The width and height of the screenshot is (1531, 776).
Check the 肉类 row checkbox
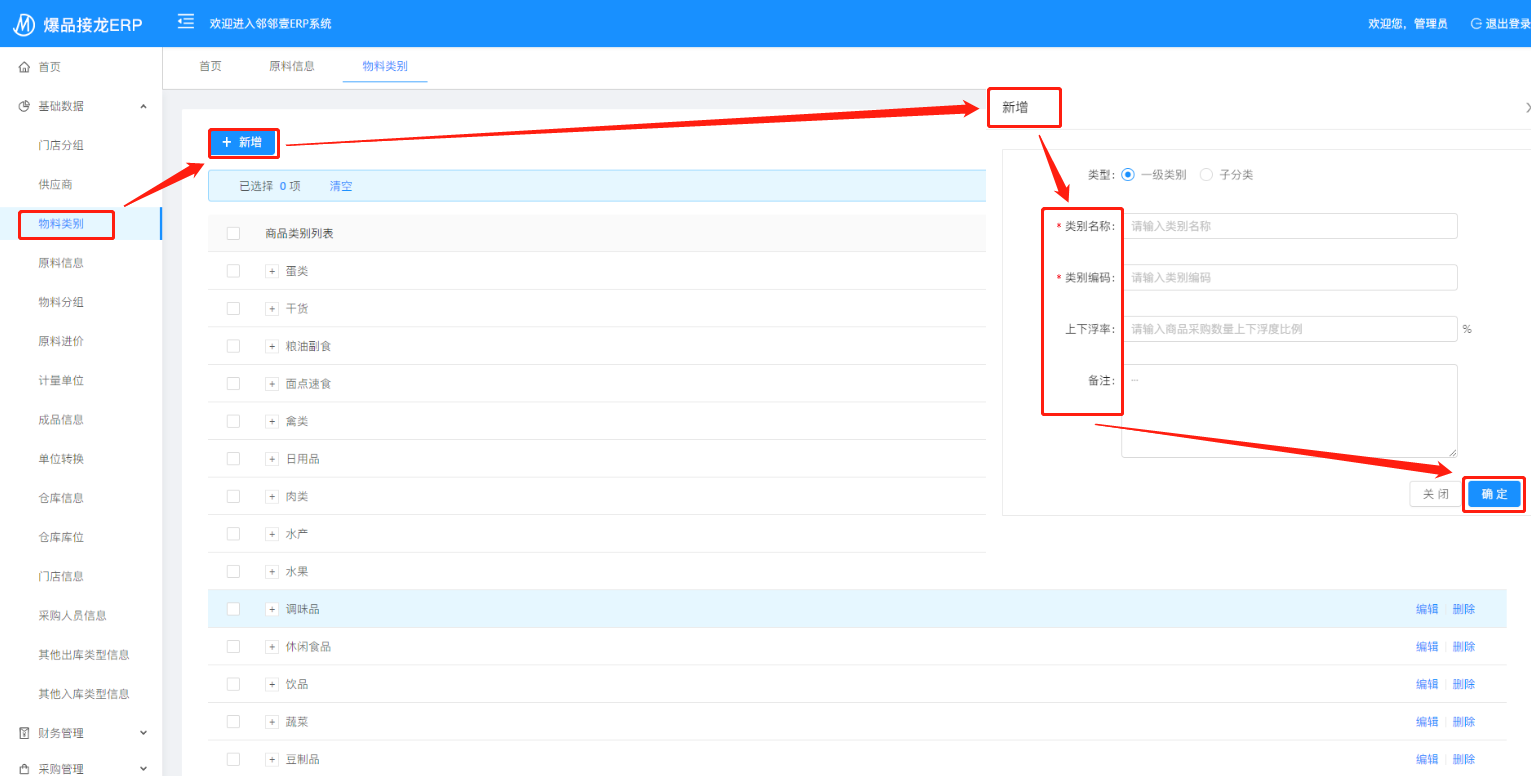pyautogui.click(x=233, y=496)
